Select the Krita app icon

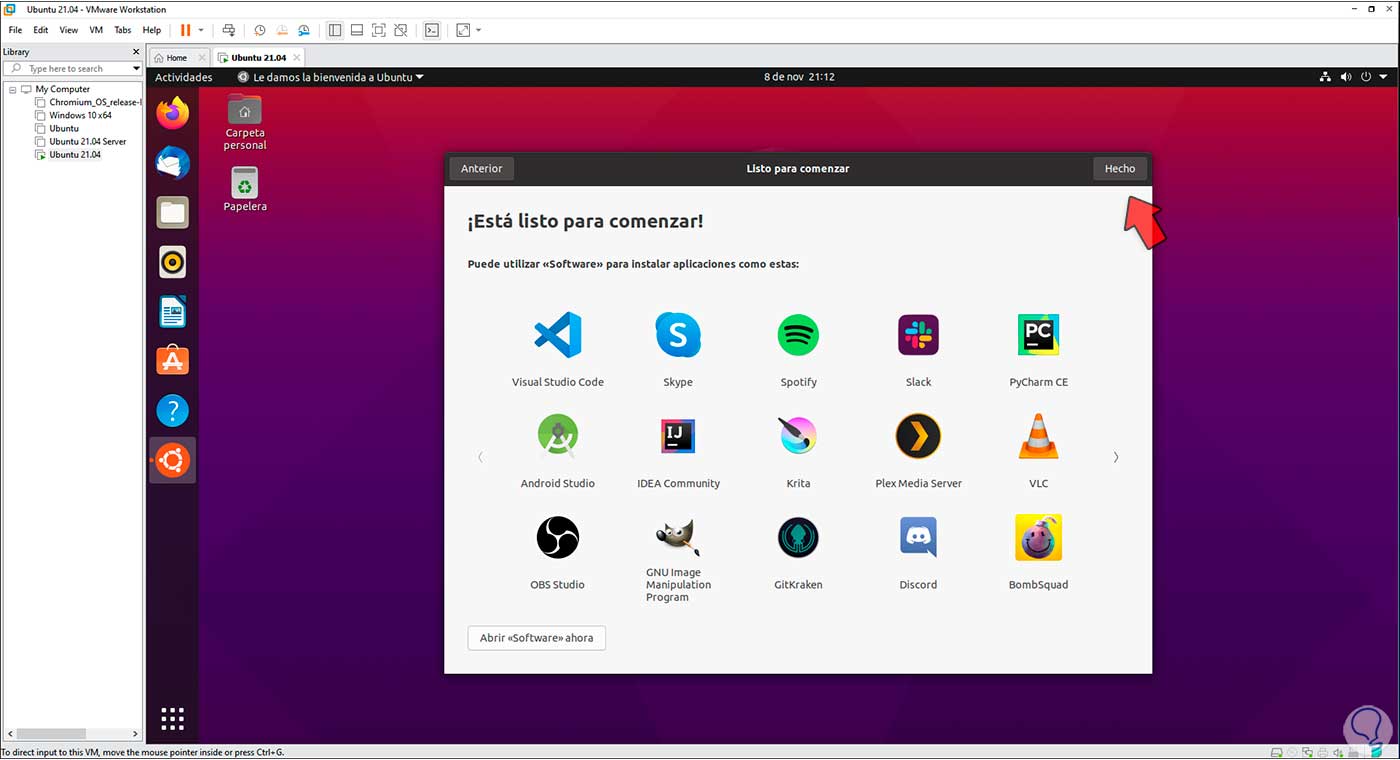[x=798, y=436]
